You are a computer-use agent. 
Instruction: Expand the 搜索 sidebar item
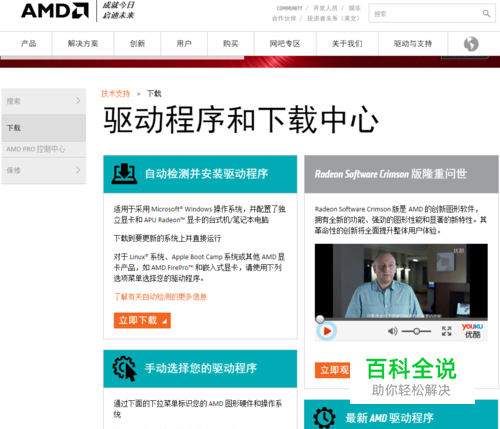tap(44, 101)
